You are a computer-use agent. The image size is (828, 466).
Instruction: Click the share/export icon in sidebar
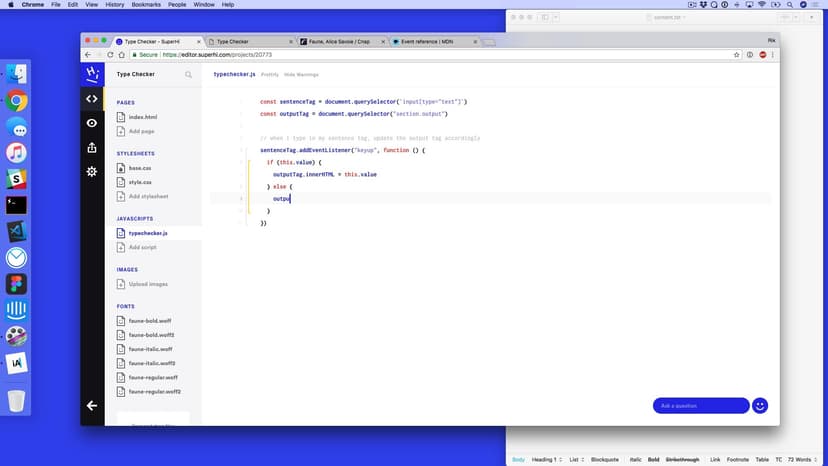(x=92, y=148)
